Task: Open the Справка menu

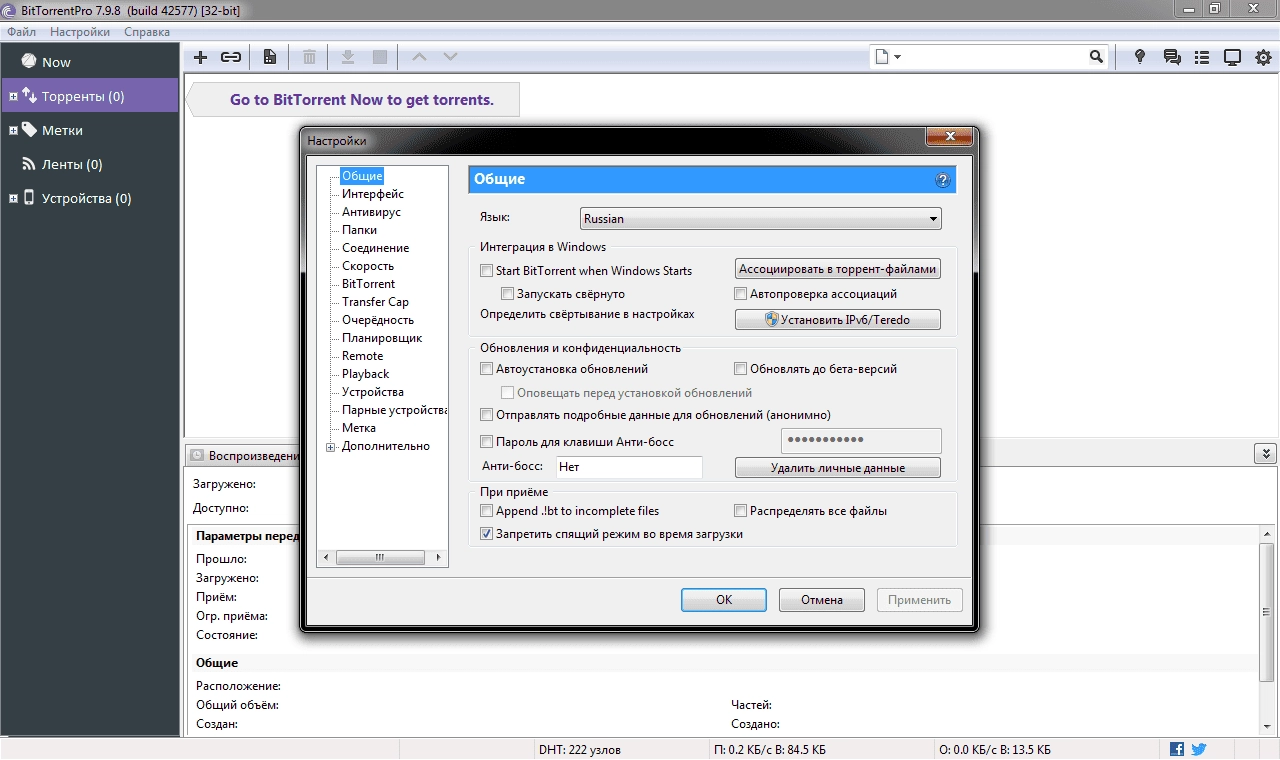Action: coord(147,32)
